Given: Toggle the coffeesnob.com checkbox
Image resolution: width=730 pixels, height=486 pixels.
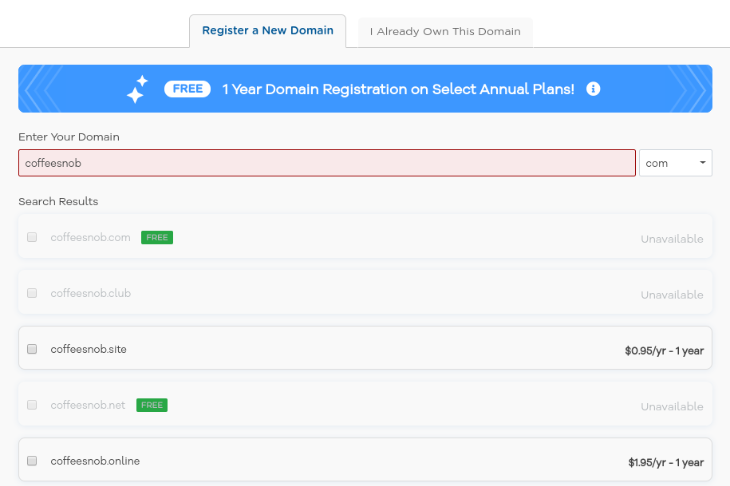Looking at the screenshot, I should 32,237.
